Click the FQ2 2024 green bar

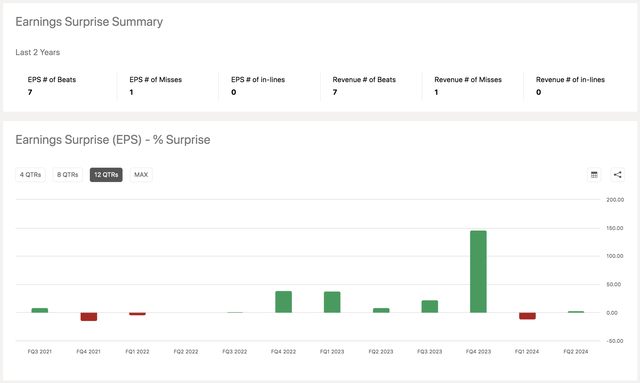pyautogui.click(x=576, y=312)
